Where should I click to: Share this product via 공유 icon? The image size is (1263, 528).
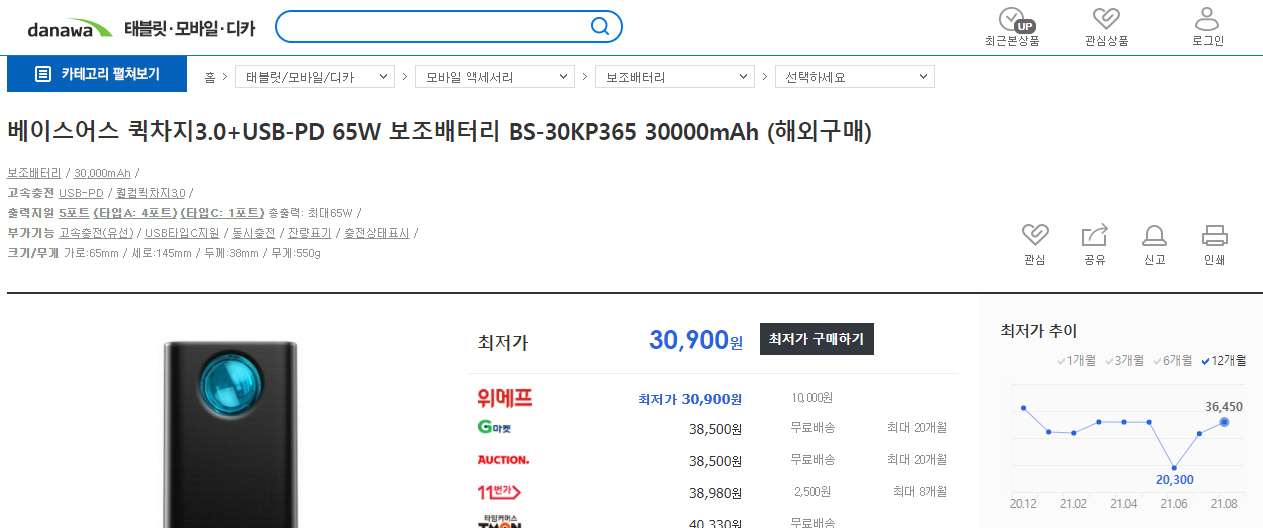1094,236
